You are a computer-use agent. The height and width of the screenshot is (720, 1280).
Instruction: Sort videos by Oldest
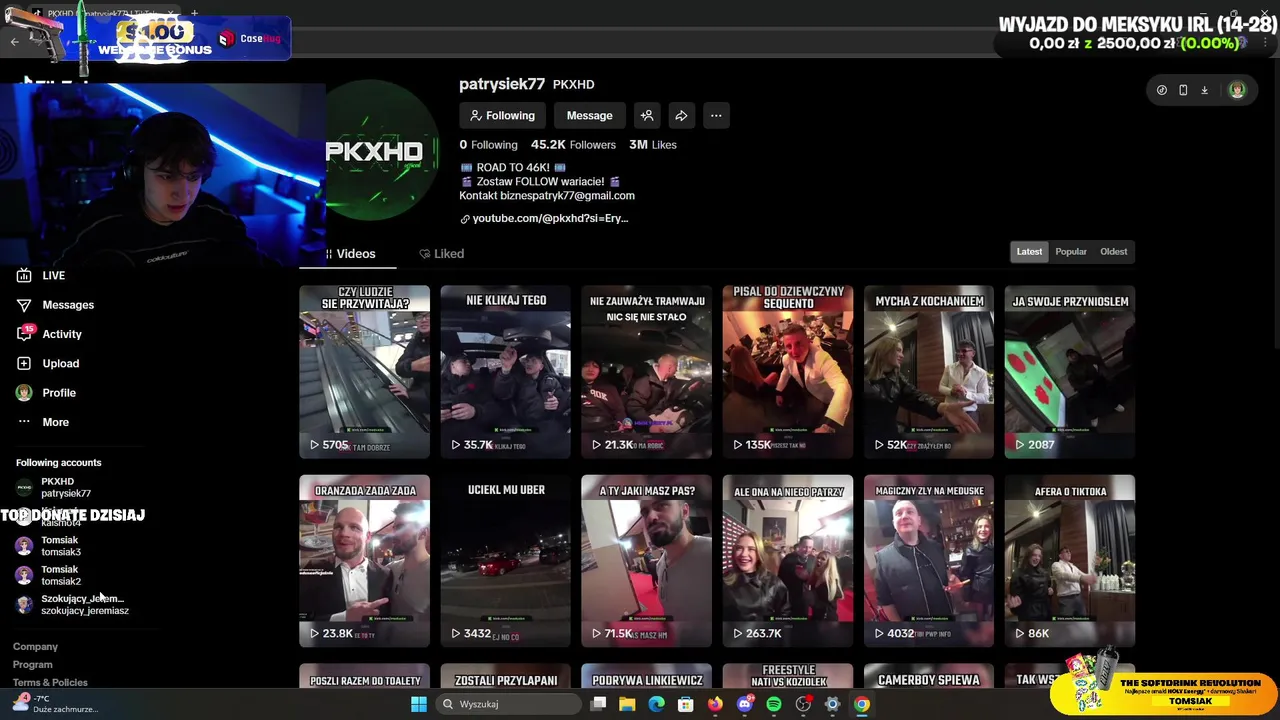tap(1113, 252)
